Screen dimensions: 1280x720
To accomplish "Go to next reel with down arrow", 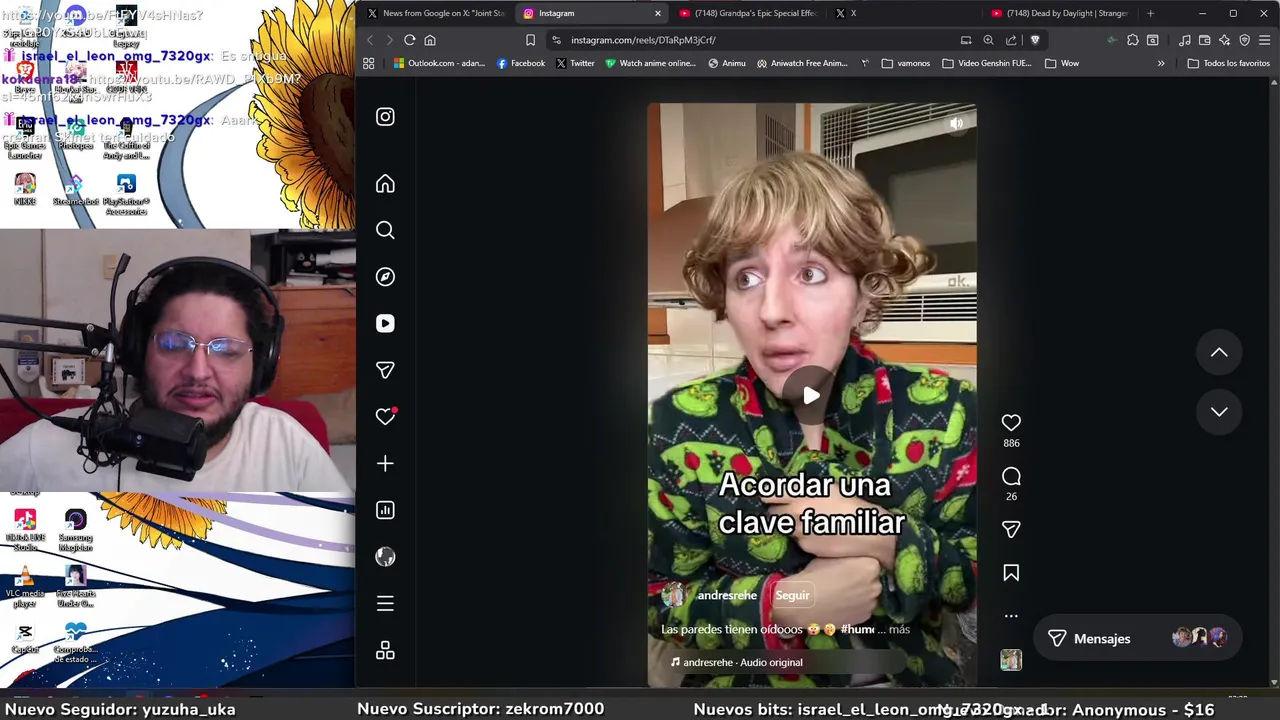I will click(1219, 411).
